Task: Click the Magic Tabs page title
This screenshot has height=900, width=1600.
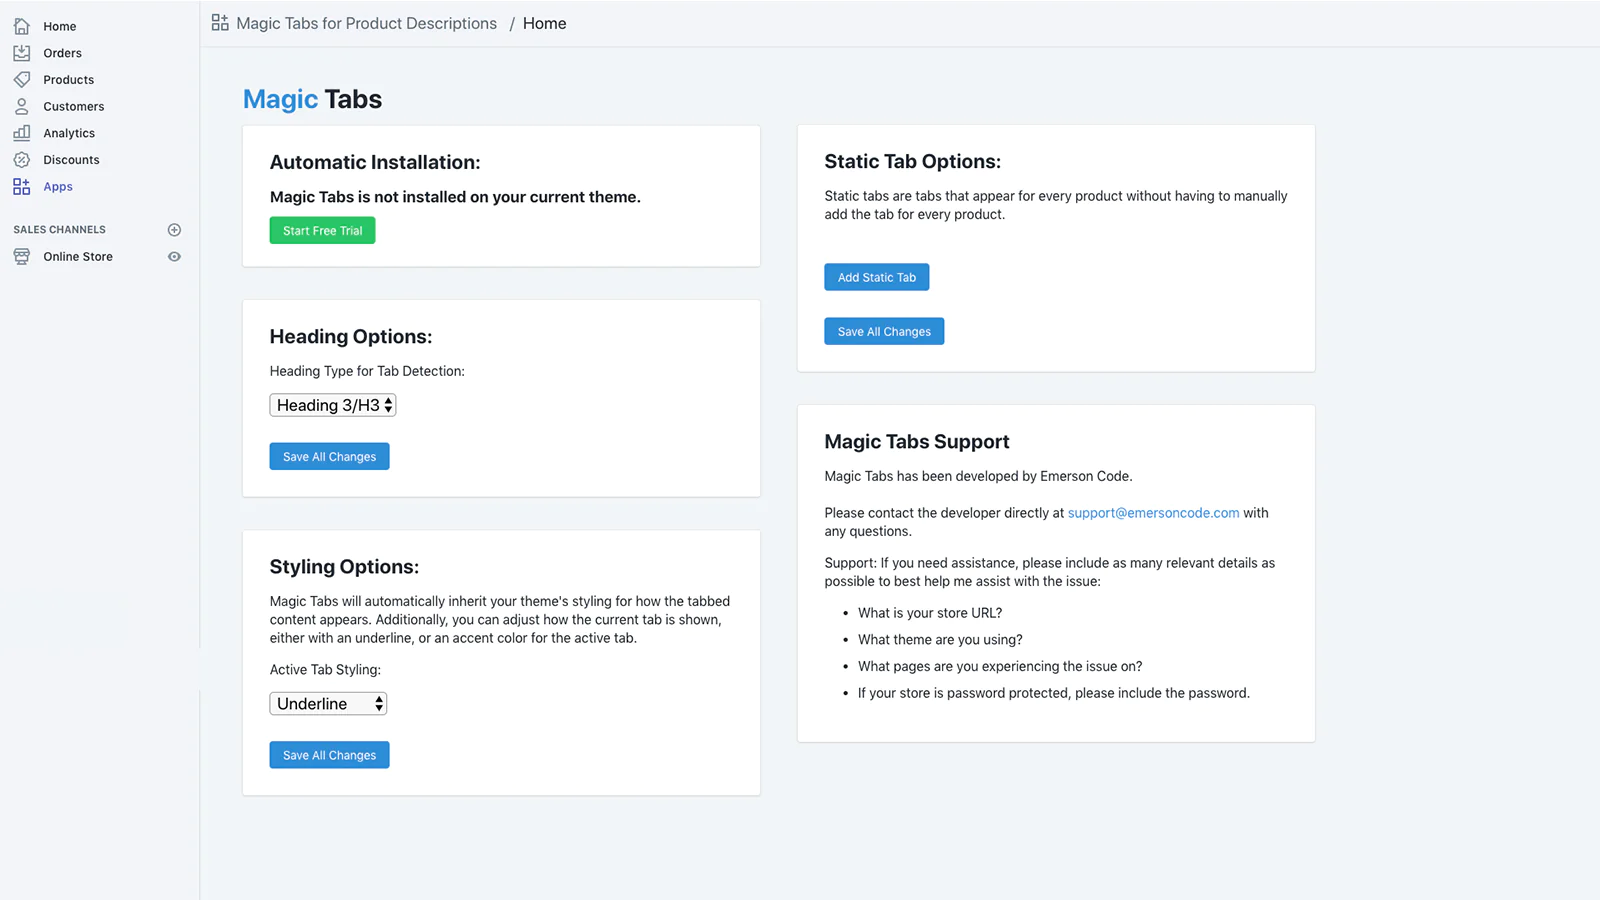Action: click(x=312, y=99)
